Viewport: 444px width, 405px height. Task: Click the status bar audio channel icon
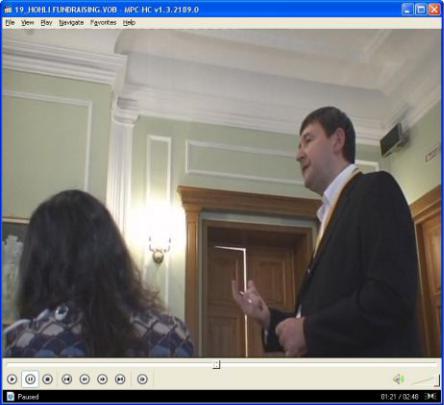pos(431,397)
